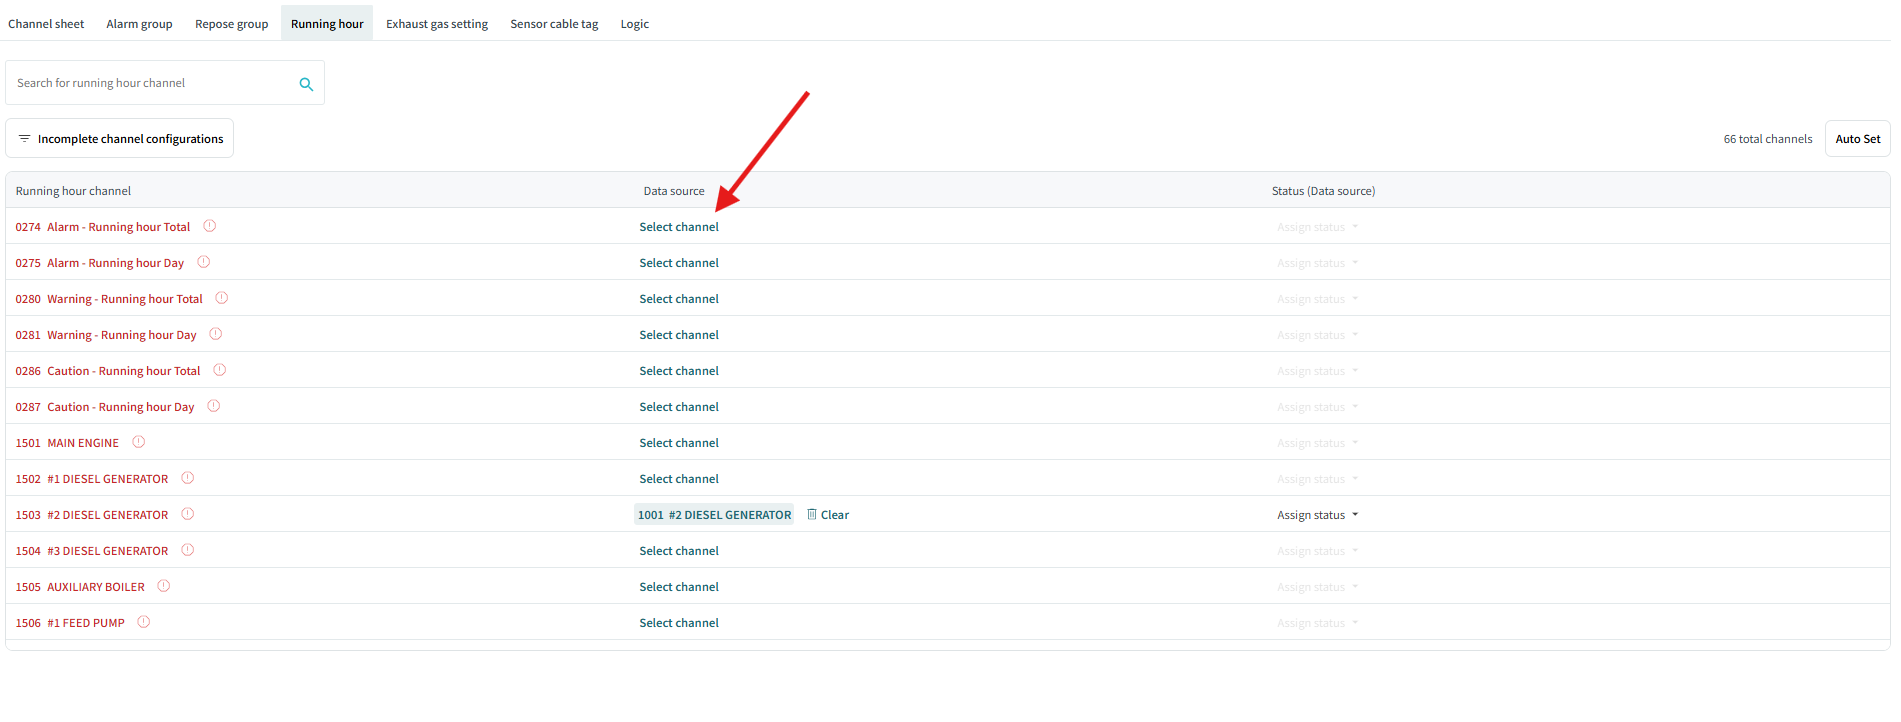Click alert icon beside 1503 #2 DIESEL GENERATOR
This screenshot has width=1901, height=722.
(188, 514)
